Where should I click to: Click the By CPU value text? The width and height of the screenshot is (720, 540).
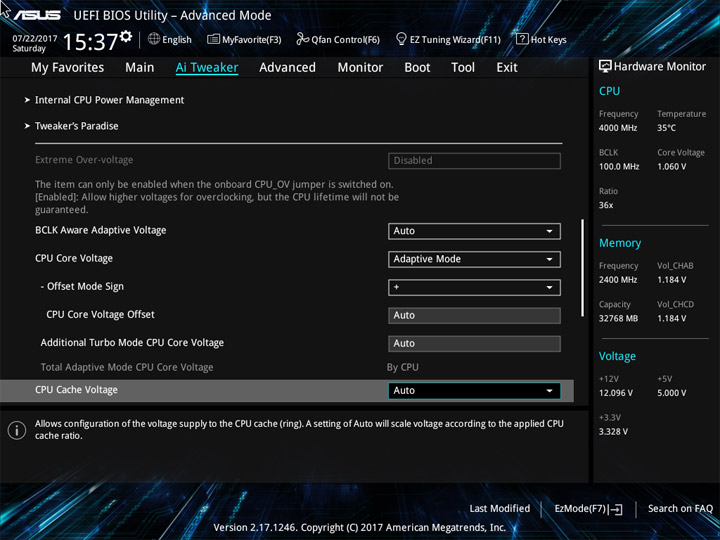click(x=403, y=367)
